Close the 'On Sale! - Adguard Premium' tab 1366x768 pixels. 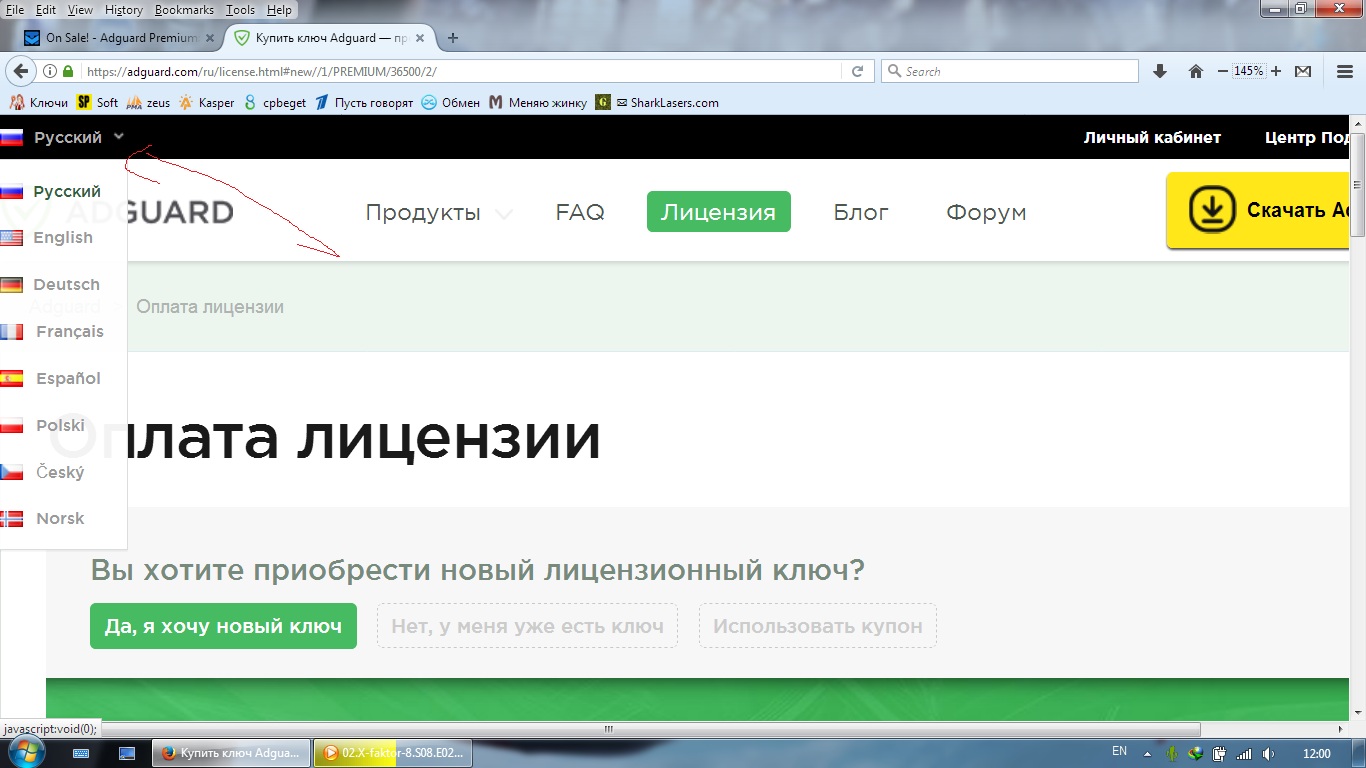point(210,38)
